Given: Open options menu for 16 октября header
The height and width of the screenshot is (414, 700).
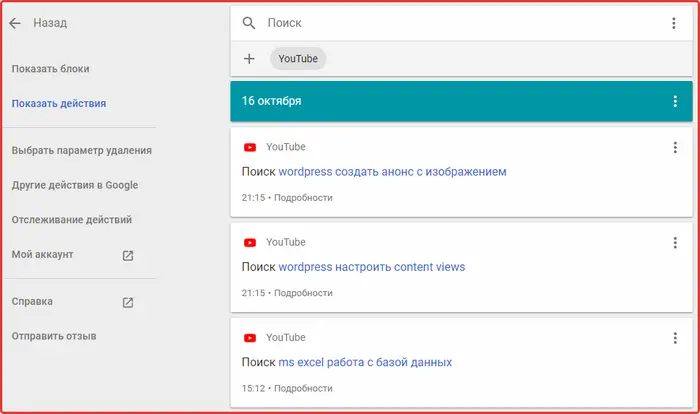Looking at the screenshot, I should (x=675, y=101).
